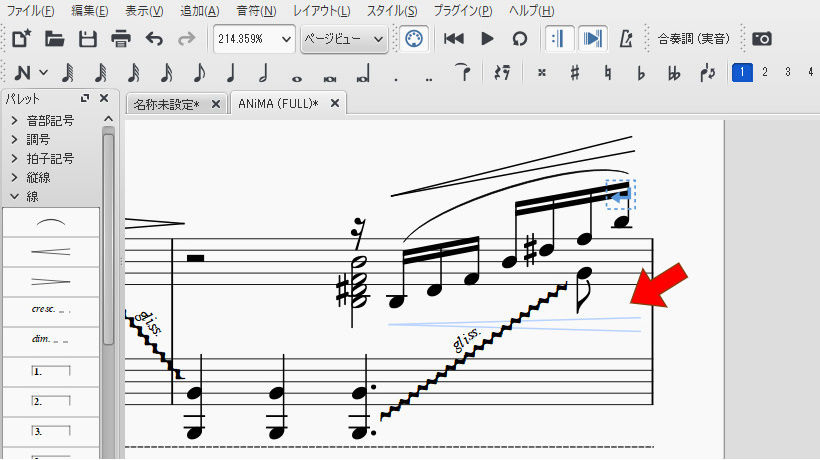
Task: Rewind playback to the start
Action: tap(453, 39)
